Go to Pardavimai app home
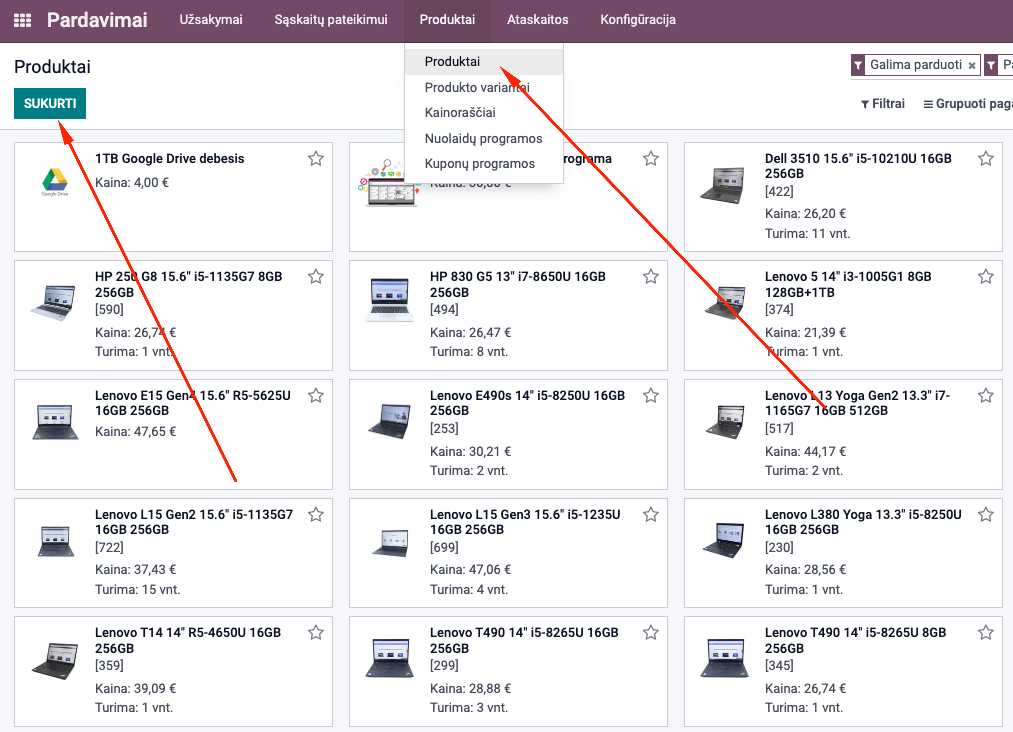This screenshot has height=732, width=1013. point(97,20)
